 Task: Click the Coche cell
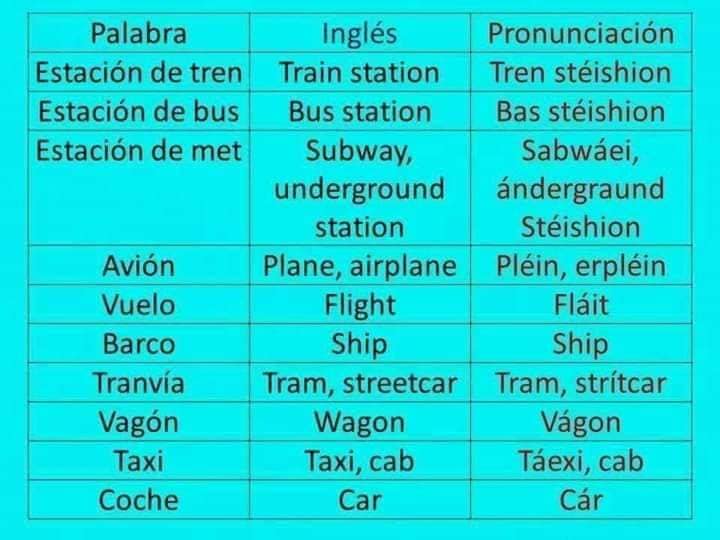(139, 500)
